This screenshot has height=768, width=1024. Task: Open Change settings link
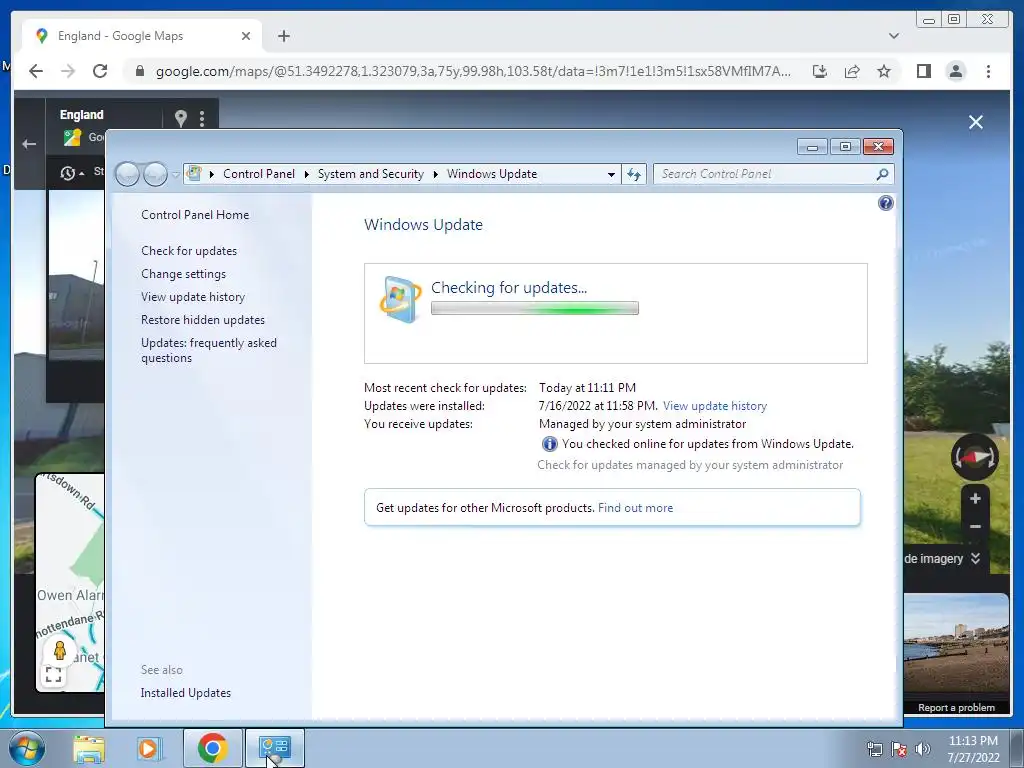pos(184,274)
